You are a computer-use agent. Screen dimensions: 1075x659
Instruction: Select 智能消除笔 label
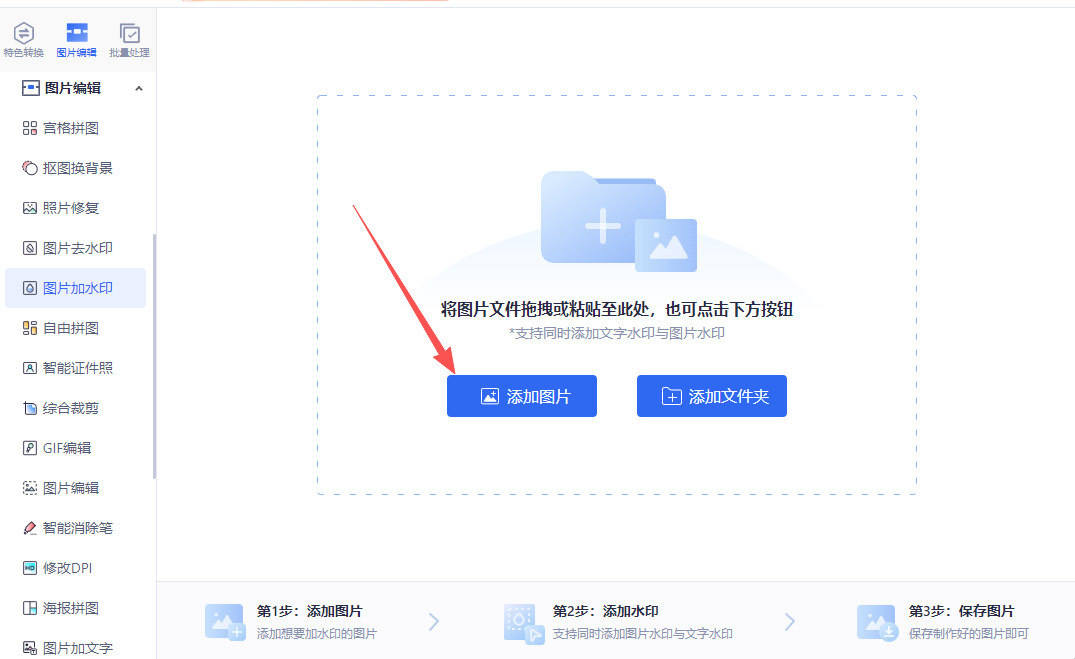(x=77, y=528)
